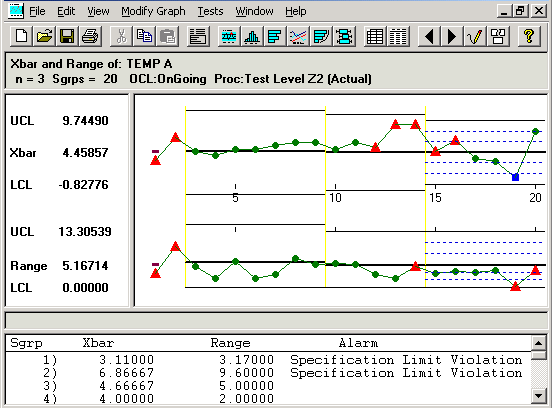This screenshot has width=552, height=408.
Task: Select Xbar UCL value 9.74490
Action: click(85, 121)
